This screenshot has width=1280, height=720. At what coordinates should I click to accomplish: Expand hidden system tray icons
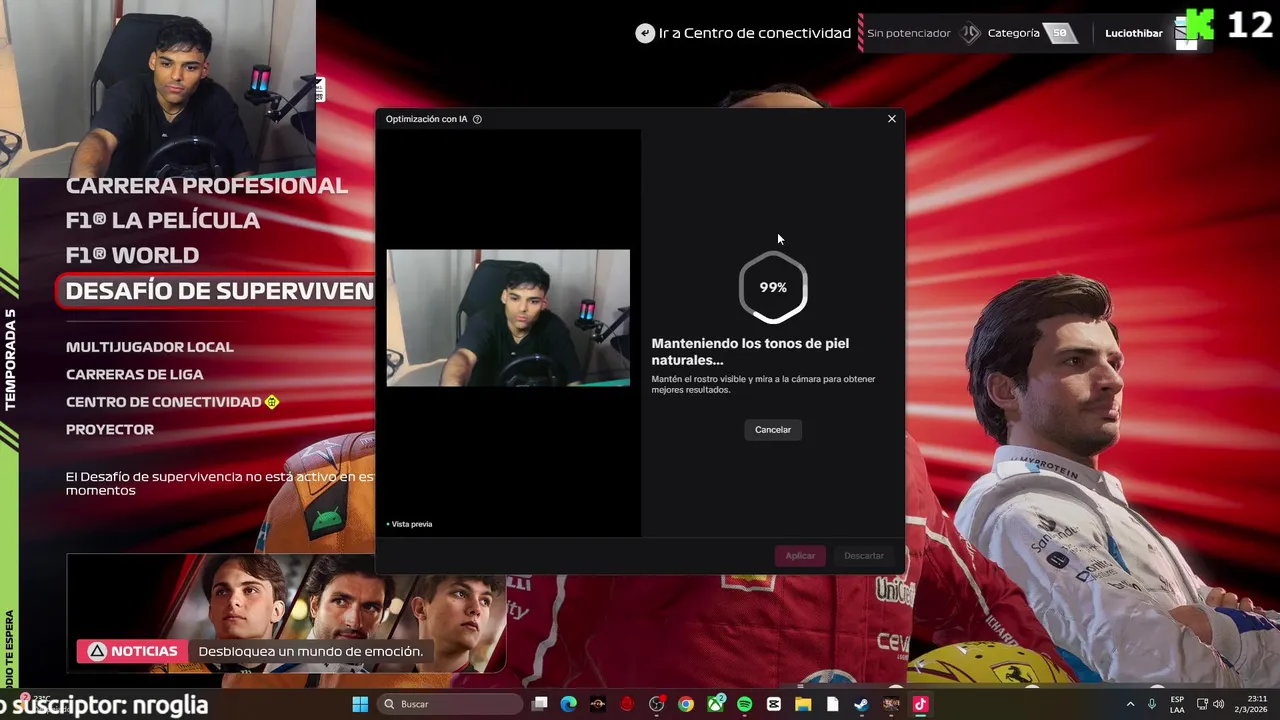(1130, 704)
